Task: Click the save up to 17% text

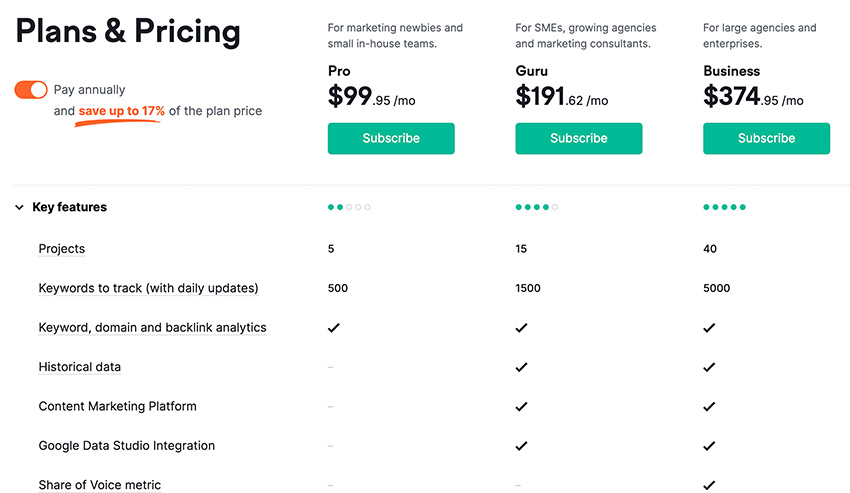Action: pos(121,111)
